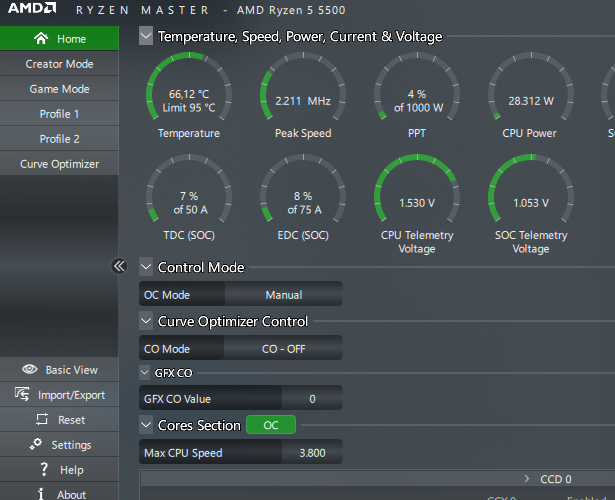Click Max CPU Speed value 3.800
This screenshot has width=615, height=500.
(x=312, y=453)
